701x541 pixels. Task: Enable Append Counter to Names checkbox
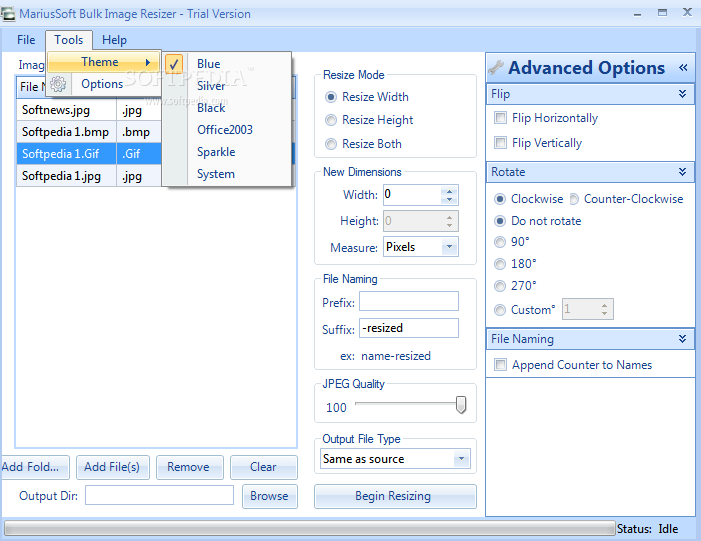coord(500,365)
